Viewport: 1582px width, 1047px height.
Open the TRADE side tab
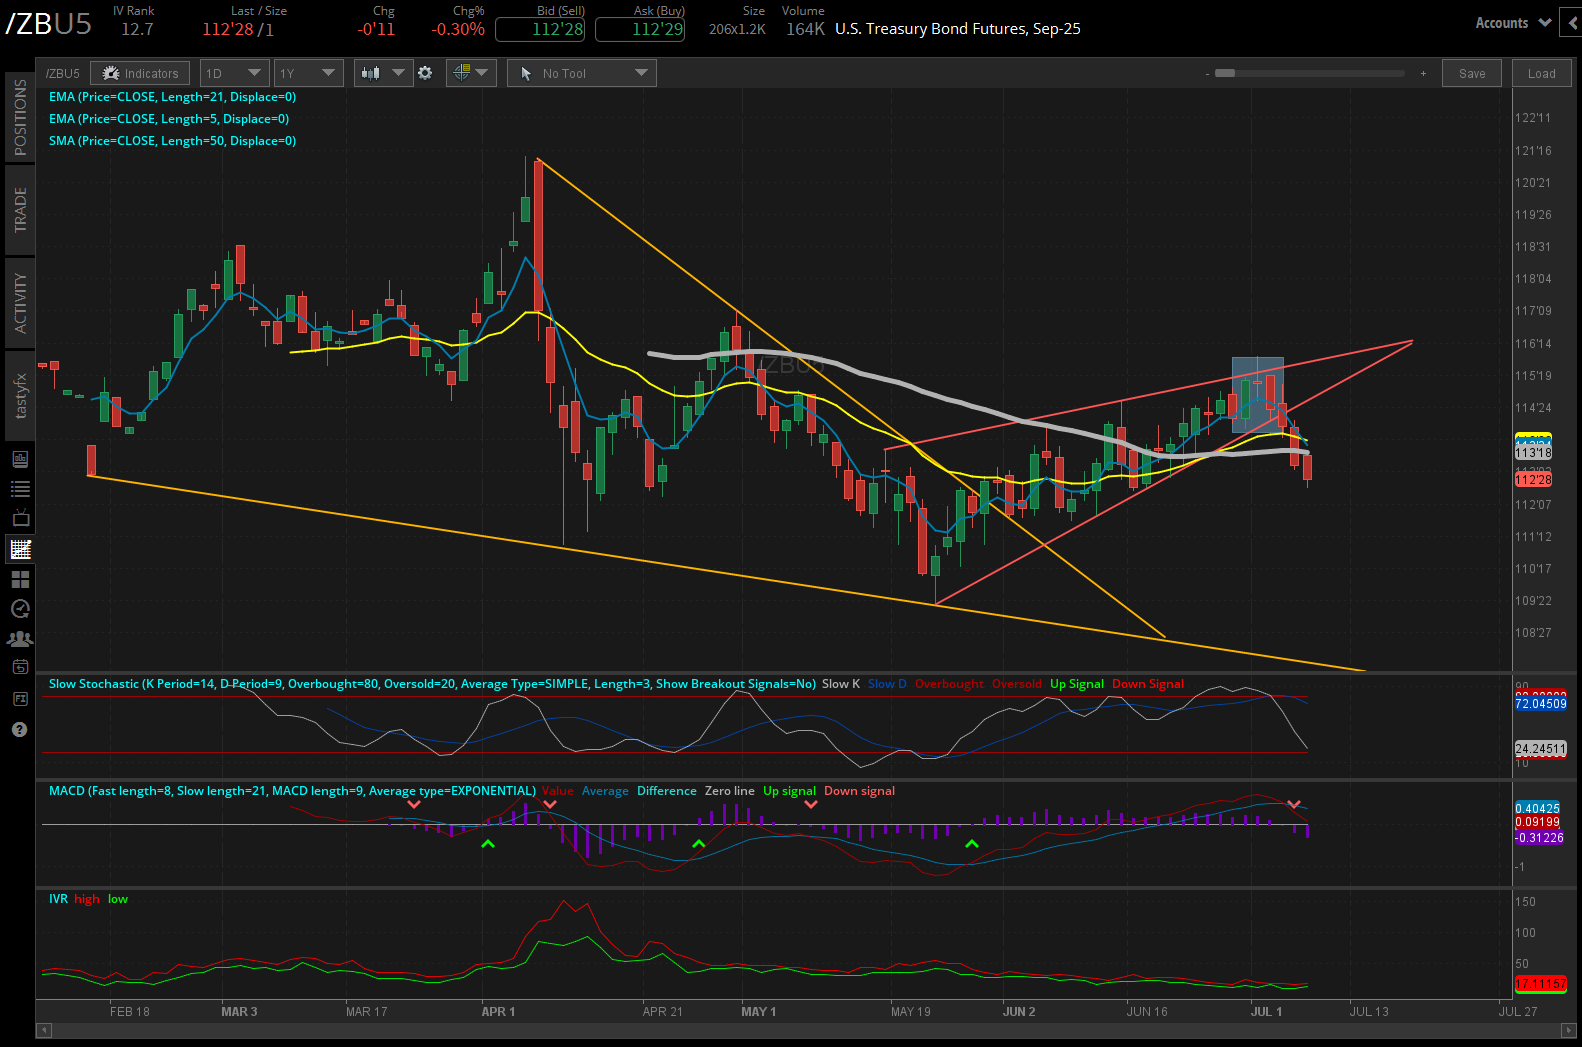tap(20, 210)
